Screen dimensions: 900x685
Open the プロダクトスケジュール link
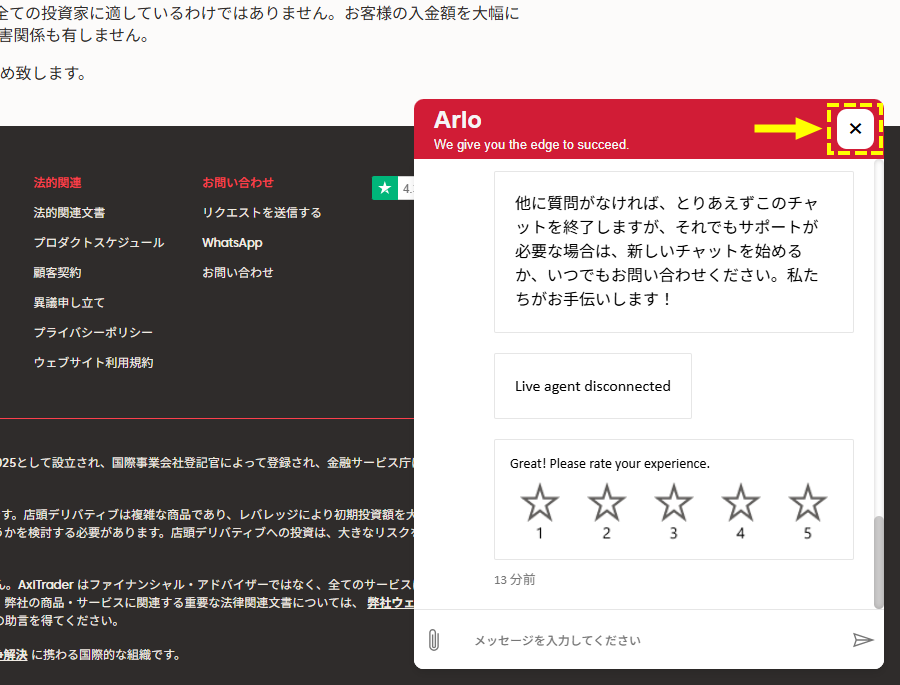coord(98,243)
